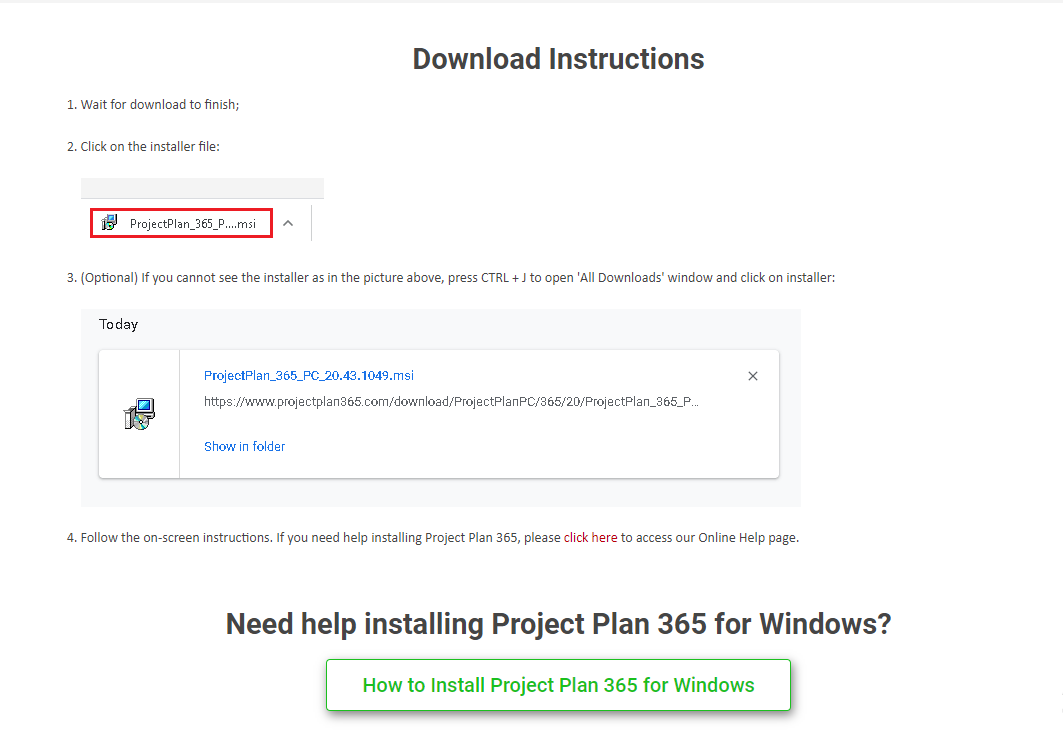Open ProjectPlan_365_PC_20.43.1049.msi from the downloads list
Viewport: 1063px width, 741px height.
click(308, 375)
